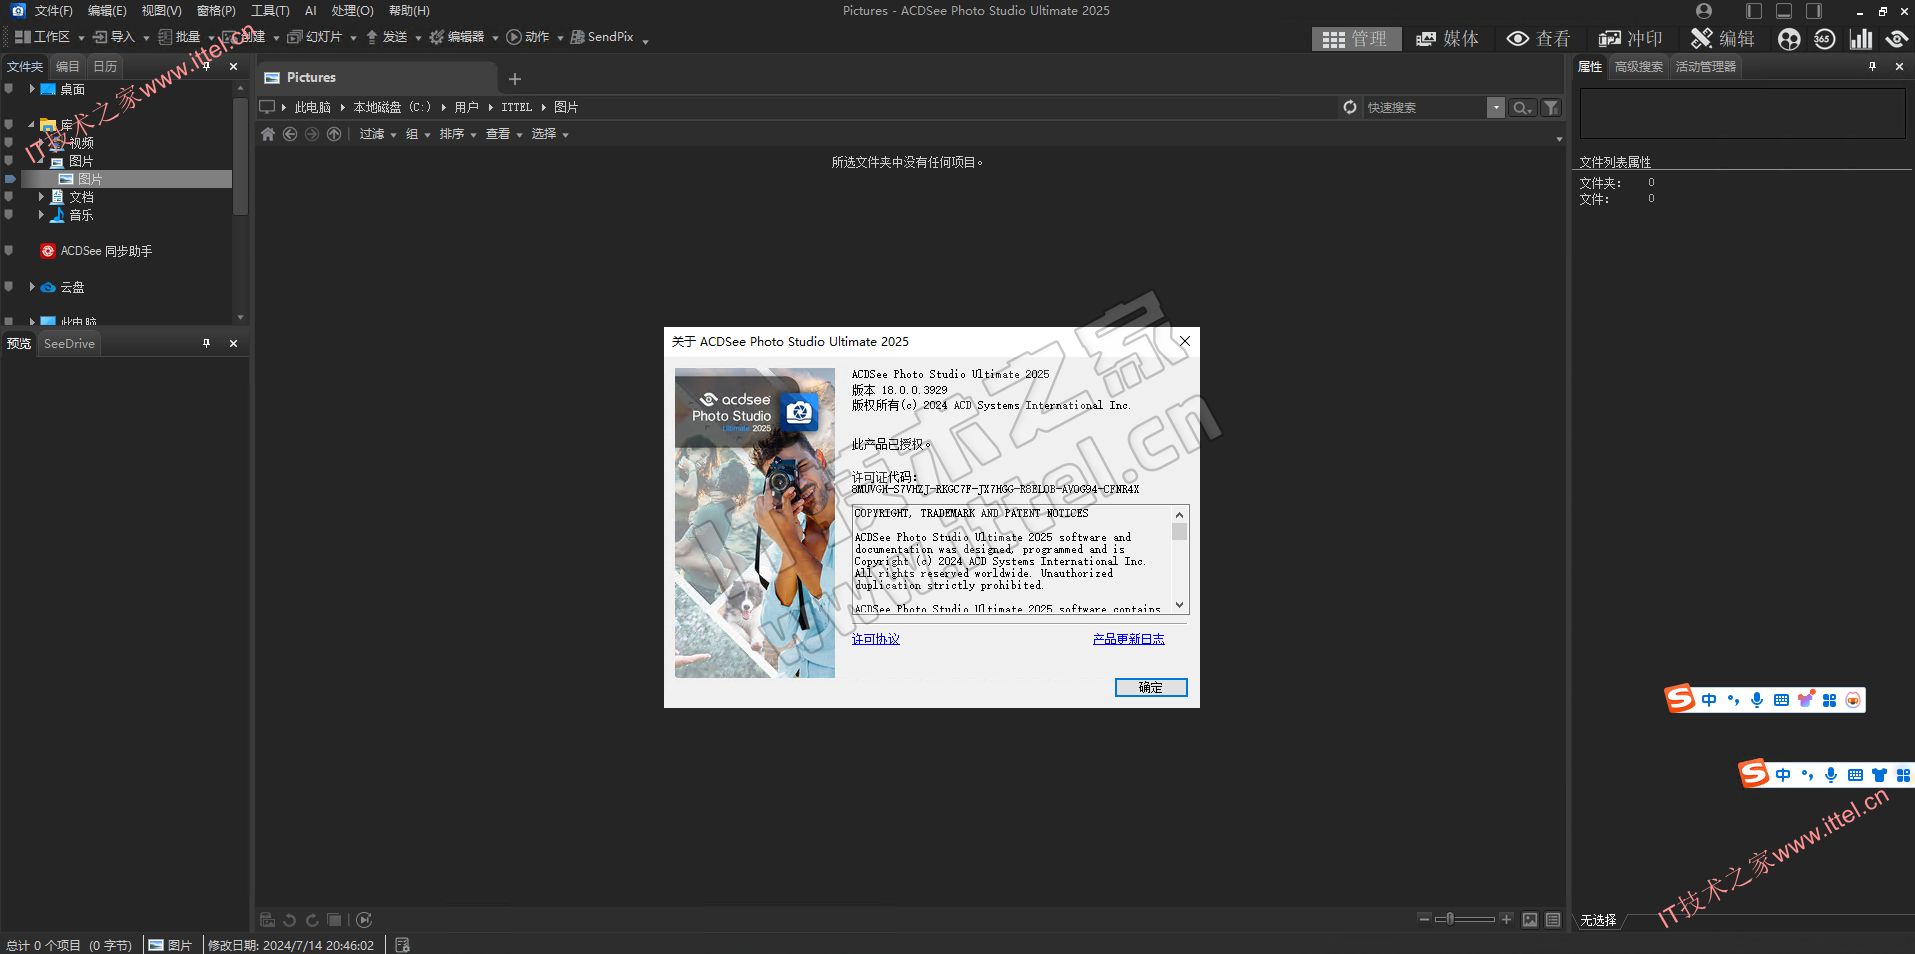This screenshot has width=1915, height=954.
Task: Pin the properties panel
Action: pyautogui.click(x=1872, y=66)
